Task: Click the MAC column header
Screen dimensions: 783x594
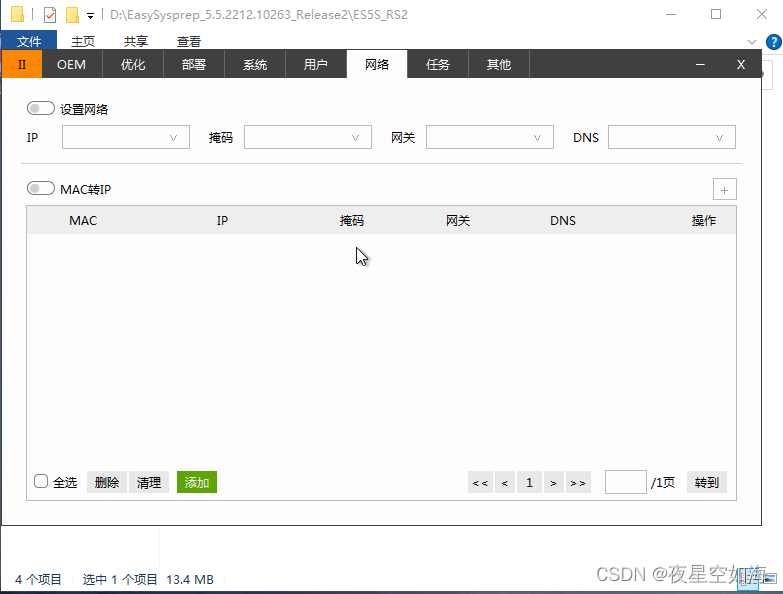Action: (83, 221)
